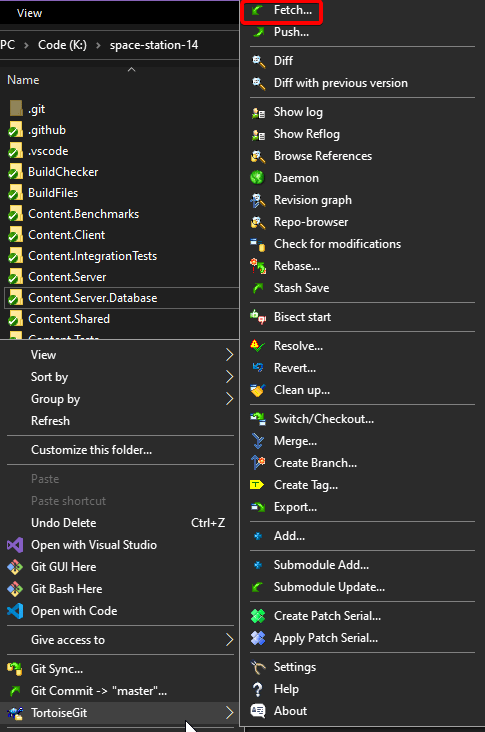
Task: Select the .git folder
Action: tap(36, 109)
